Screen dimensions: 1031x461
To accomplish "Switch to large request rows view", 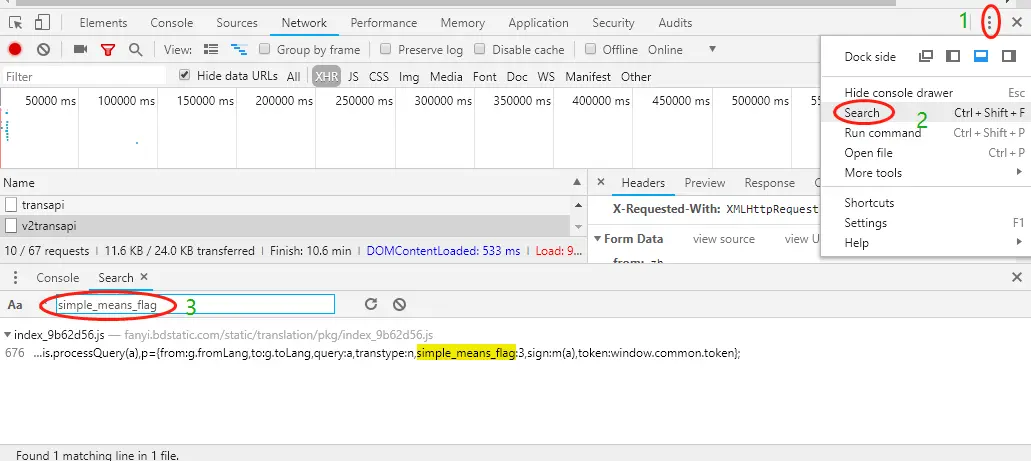I will (210, 49).
